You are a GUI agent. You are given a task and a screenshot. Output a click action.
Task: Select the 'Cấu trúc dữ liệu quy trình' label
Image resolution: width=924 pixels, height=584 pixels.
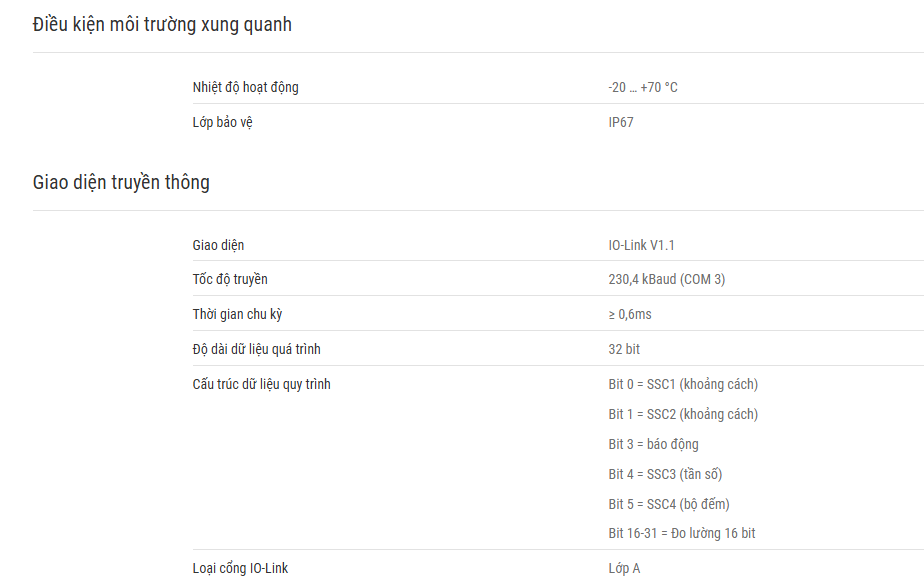[261, 384]
